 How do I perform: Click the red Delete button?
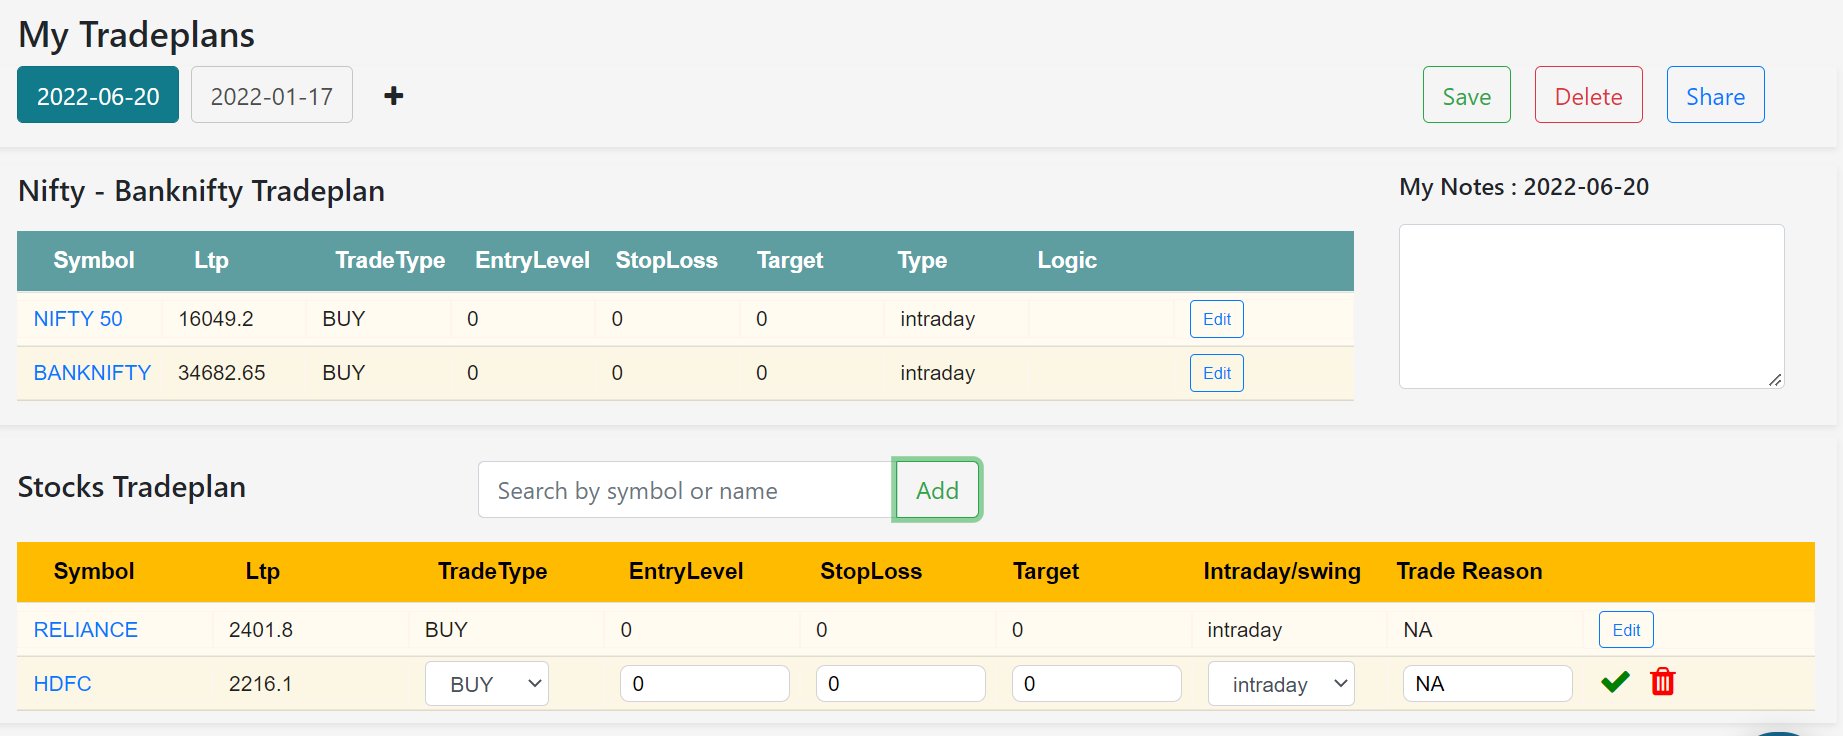tap(1589, 95)
